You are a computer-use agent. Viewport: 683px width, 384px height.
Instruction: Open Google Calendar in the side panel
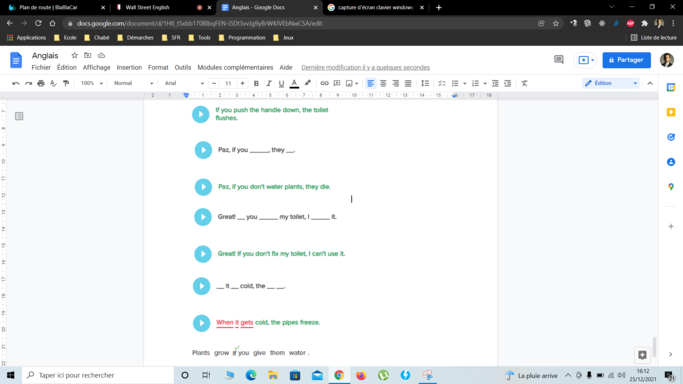click(671, 88)
